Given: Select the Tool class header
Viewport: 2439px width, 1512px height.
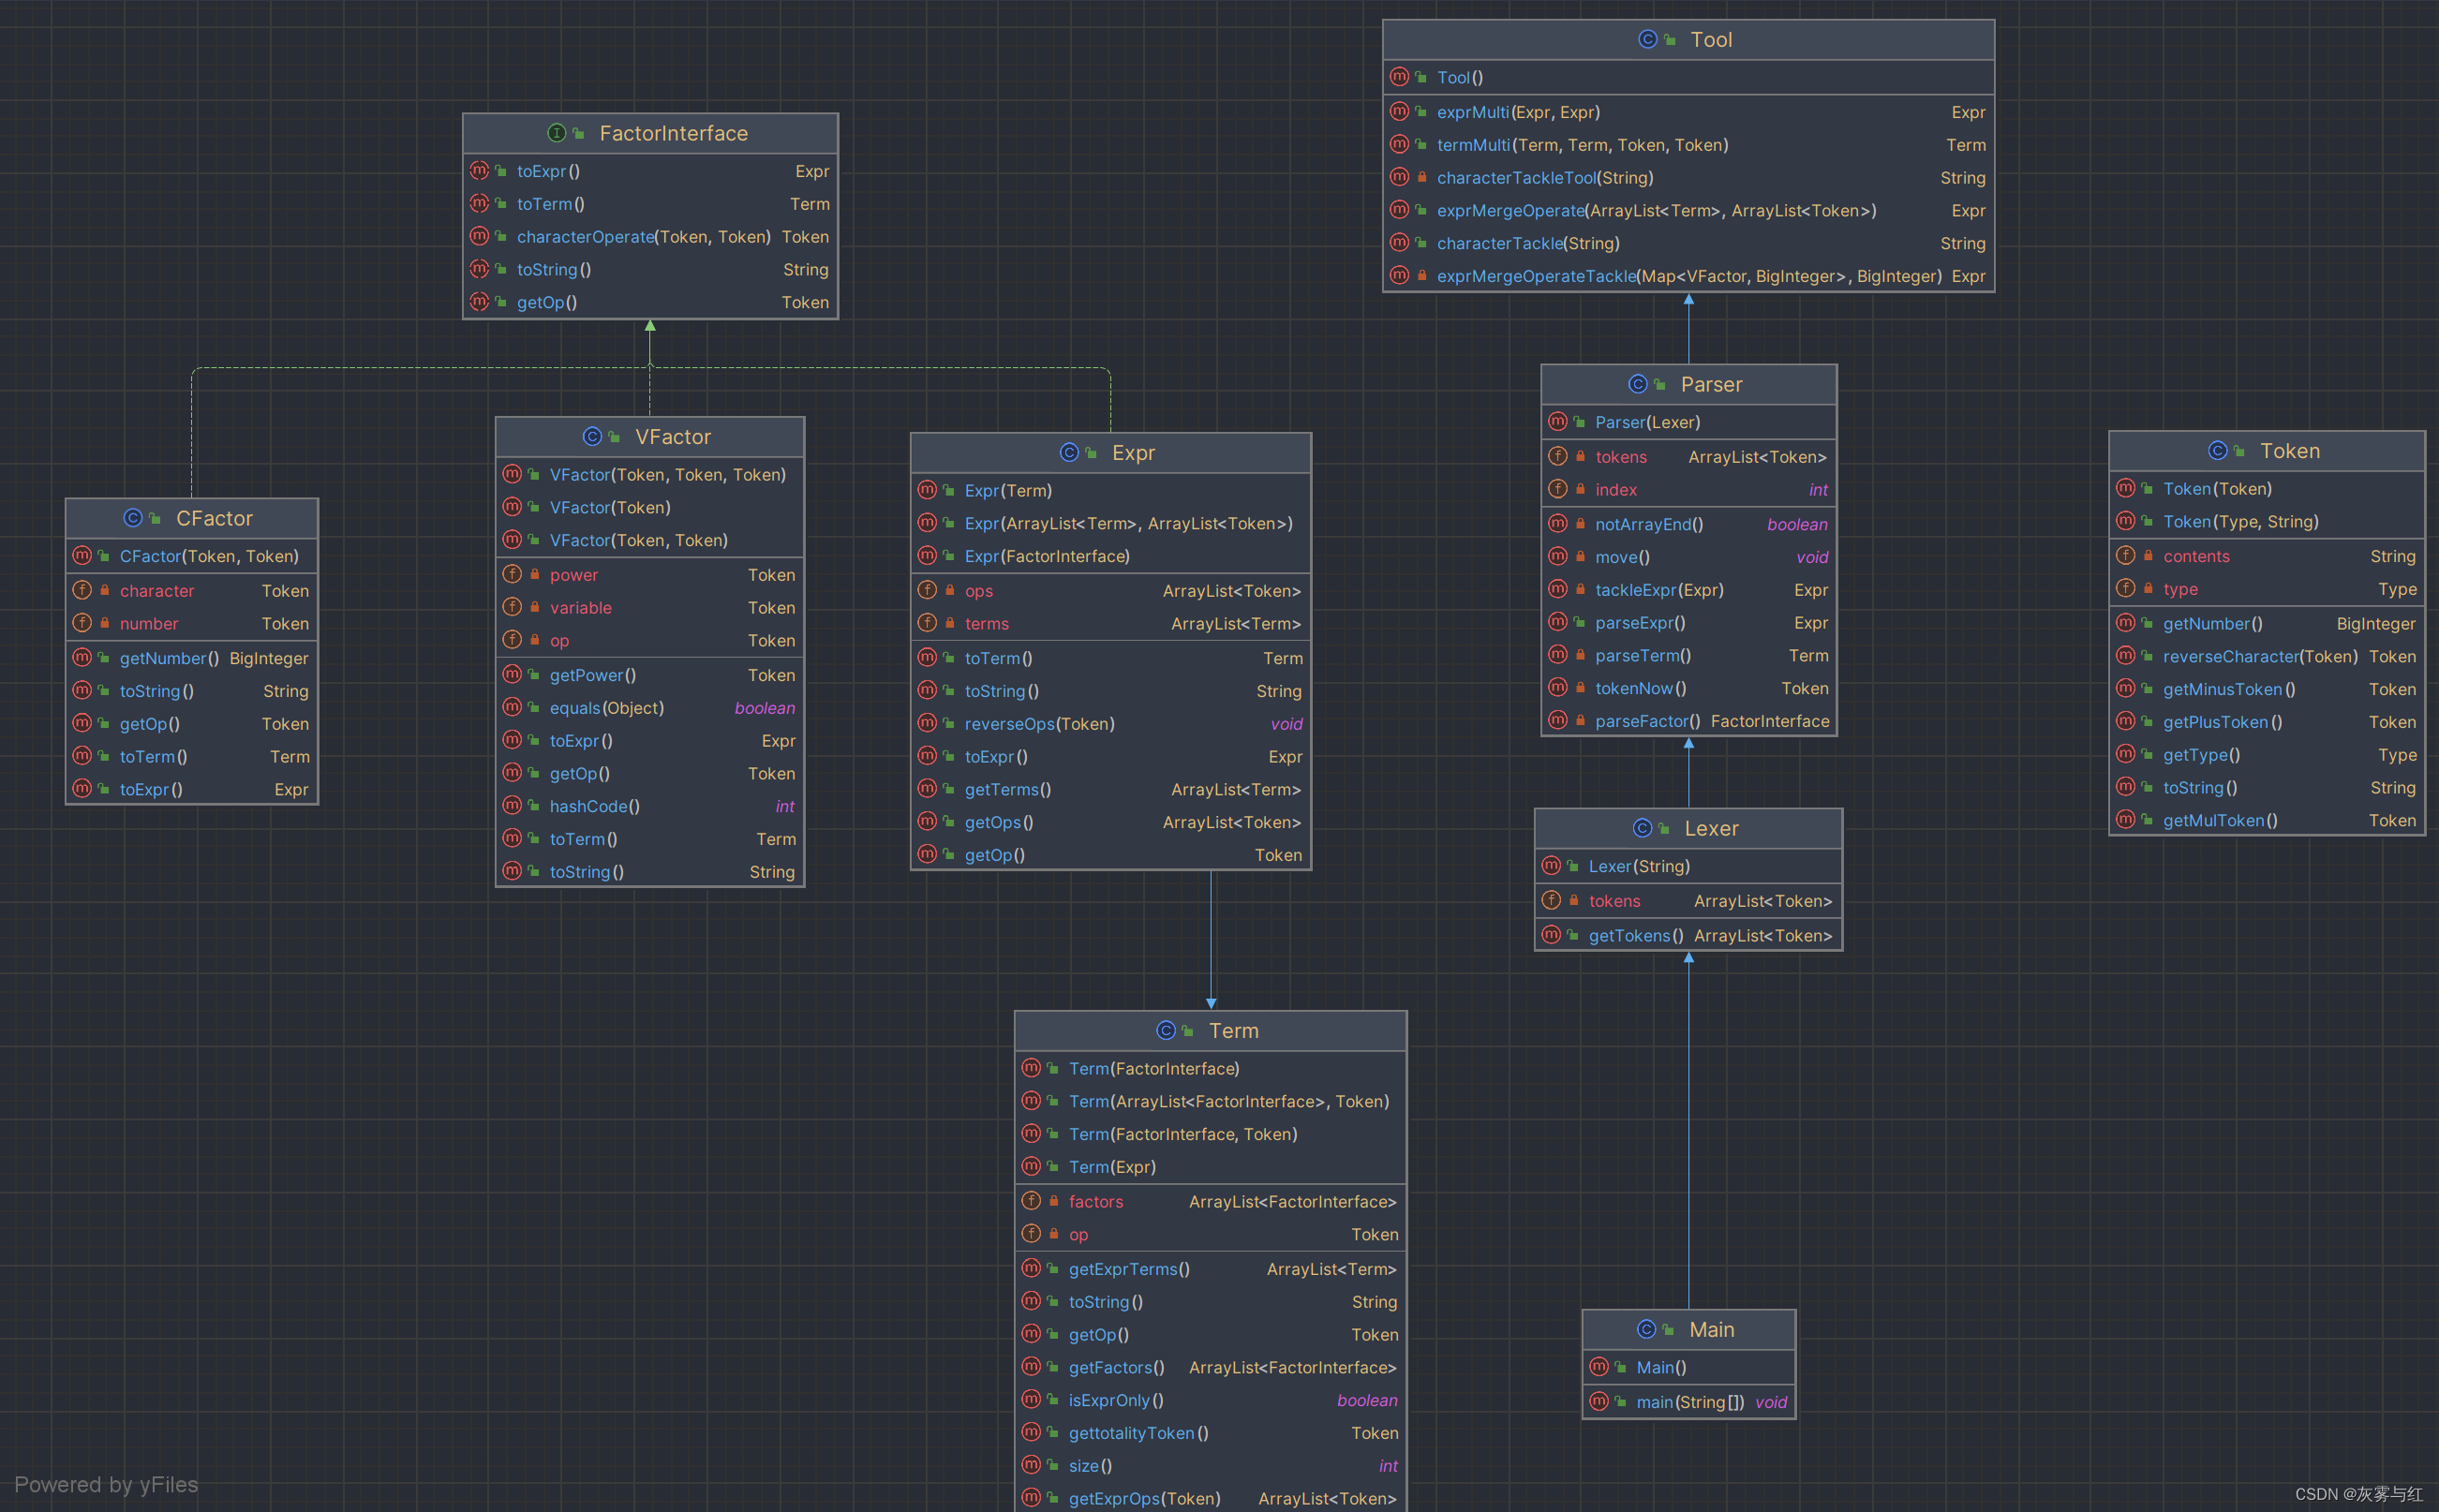Looking at the screenshot, I should [x=1688, y=39].
